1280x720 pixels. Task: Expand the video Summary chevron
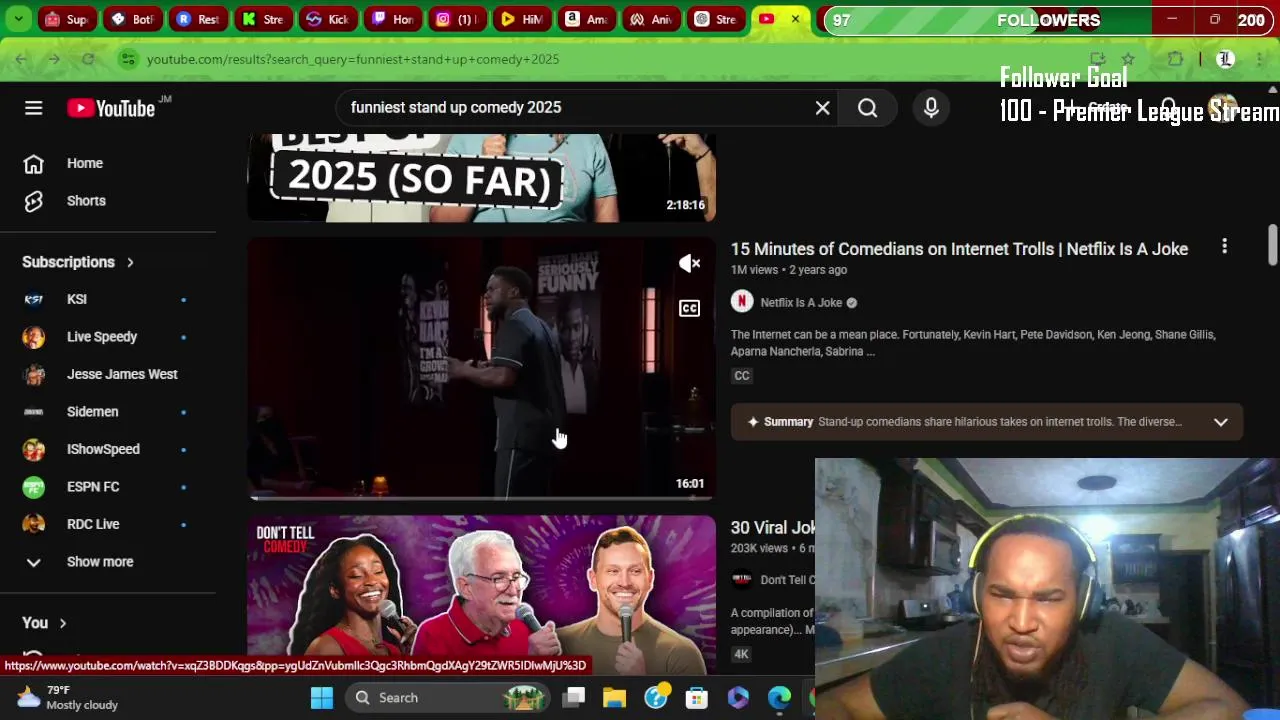[x=1220, y=422]
